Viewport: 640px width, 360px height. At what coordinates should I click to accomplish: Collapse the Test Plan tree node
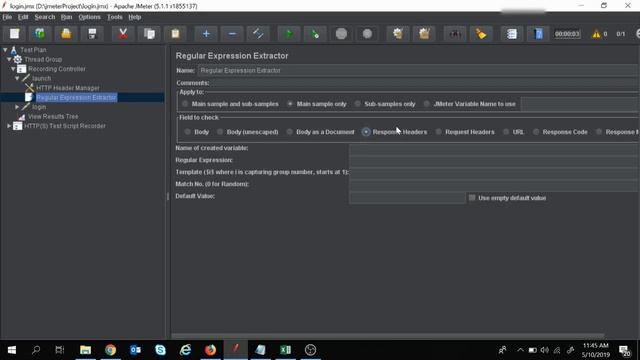pos(5,50)
